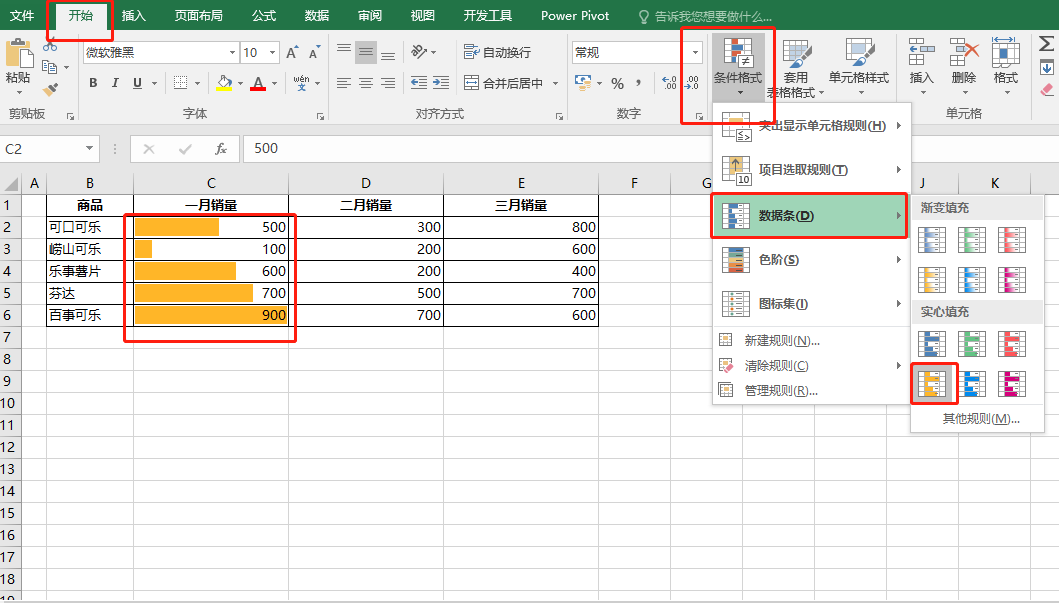Toggle 自动换行 wrap text
1059x603 pixels.
(x=497, y=52)
